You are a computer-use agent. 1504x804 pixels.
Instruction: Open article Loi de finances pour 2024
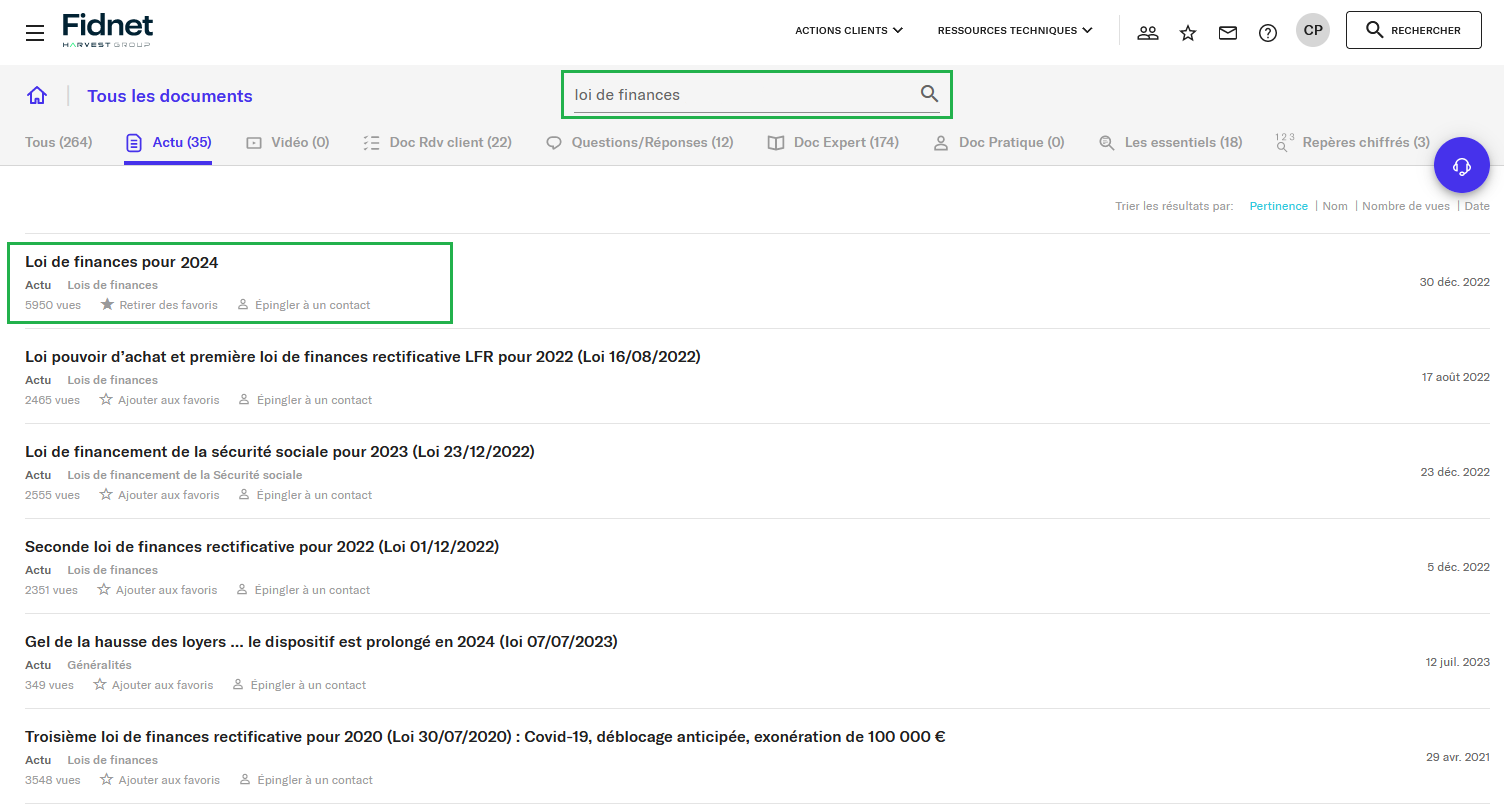[x=121, y=263]
